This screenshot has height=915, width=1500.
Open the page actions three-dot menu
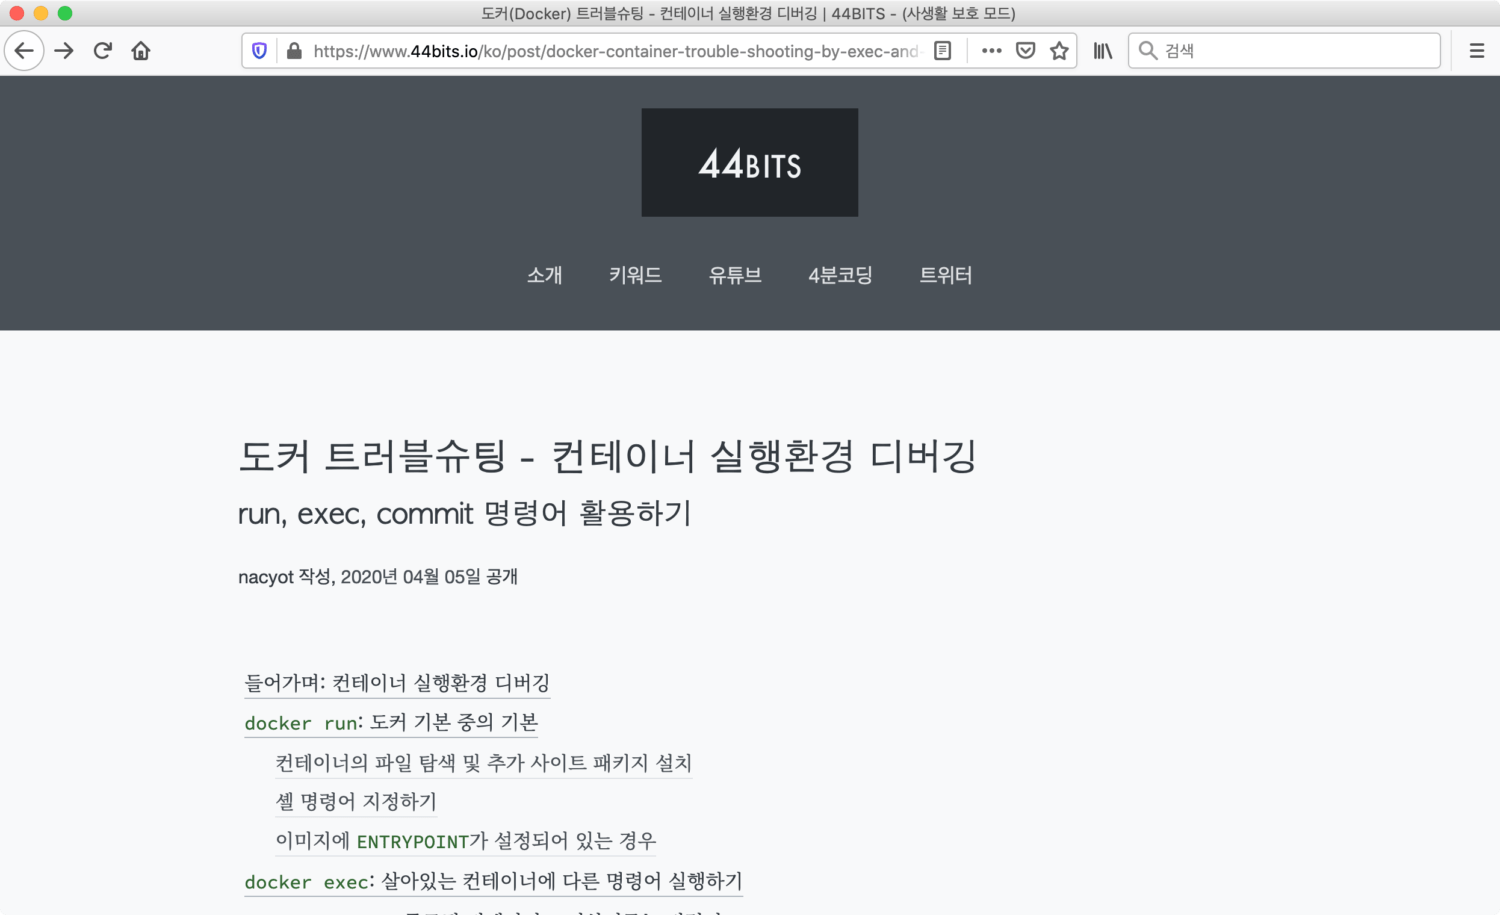click(991, 51)
